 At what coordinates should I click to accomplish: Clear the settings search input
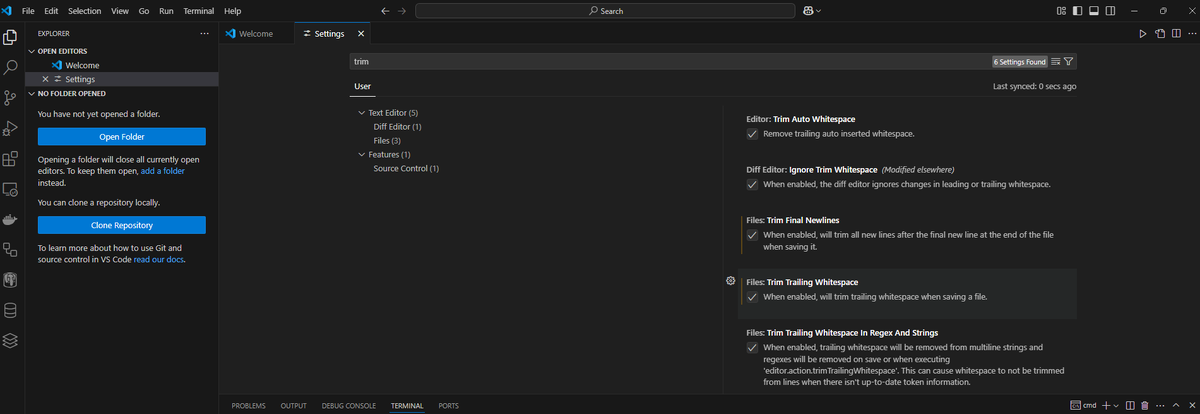coord(1055,61)
